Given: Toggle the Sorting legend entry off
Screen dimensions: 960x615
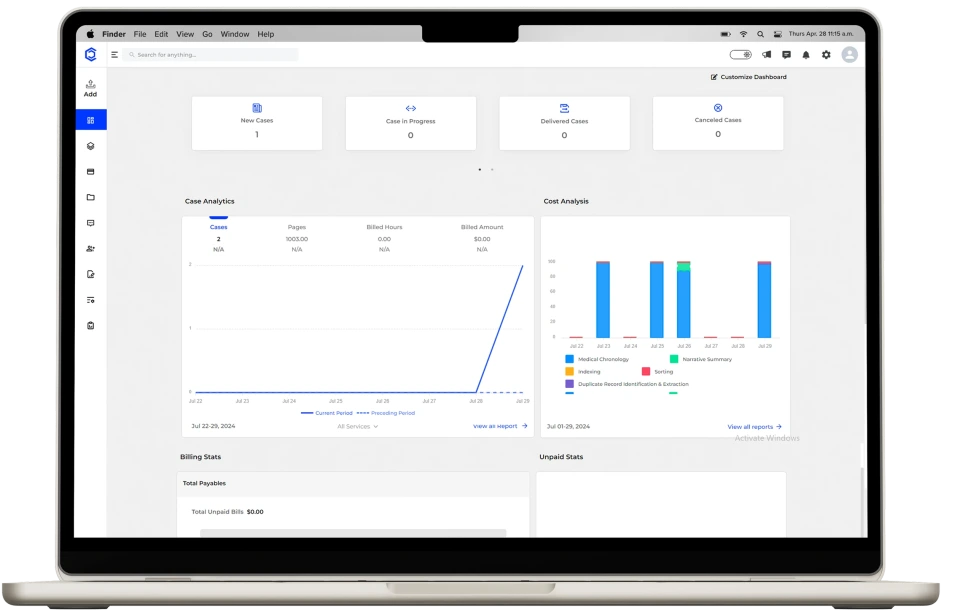Looking at the screenshot, I should pyautogui.click(x=660, y=371).
